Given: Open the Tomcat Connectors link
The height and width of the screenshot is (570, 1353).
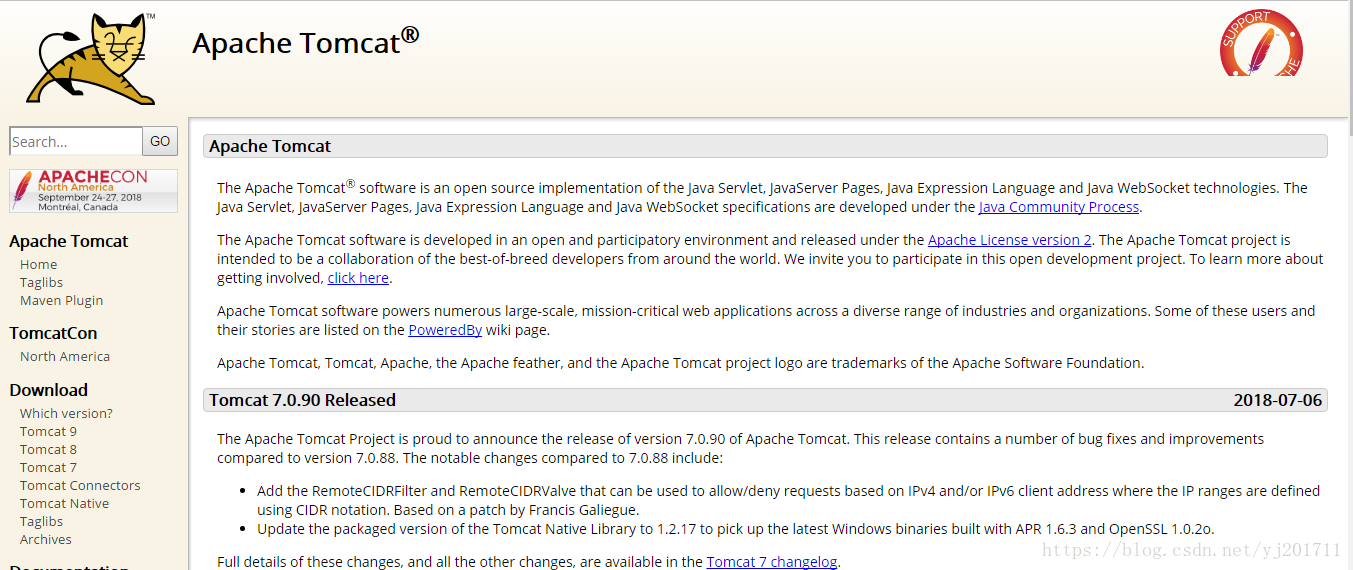Looking at the screenshot, I should point(80,485).
